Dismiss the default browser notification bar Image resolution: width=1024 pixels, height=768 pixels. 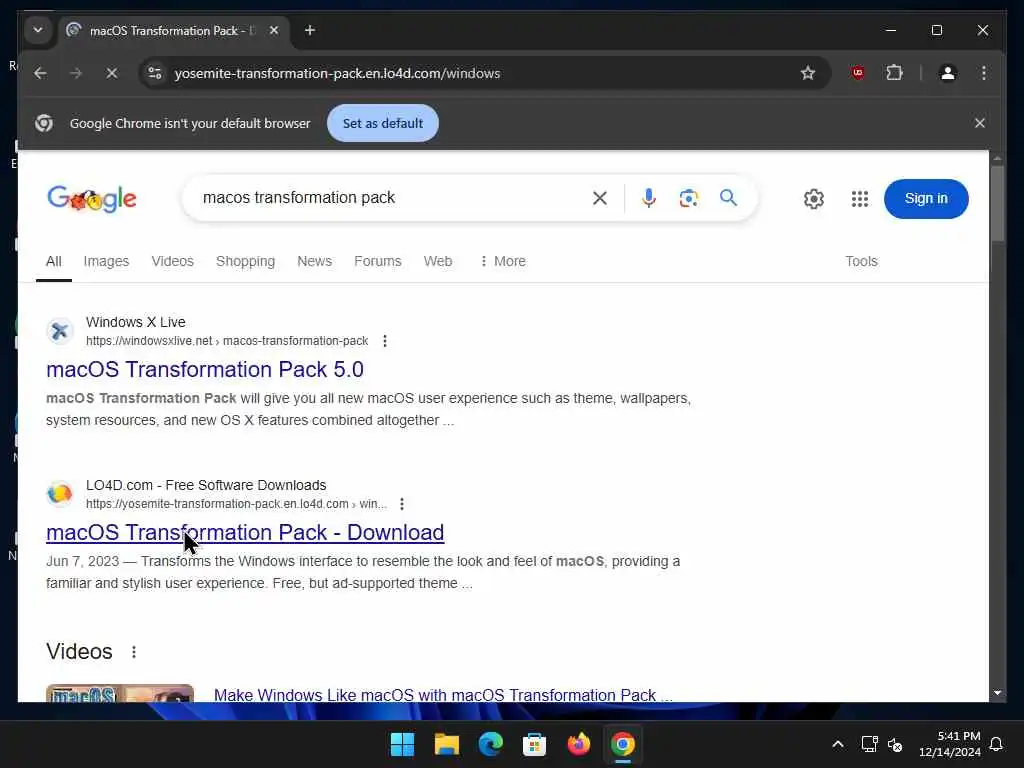[980, 123]
